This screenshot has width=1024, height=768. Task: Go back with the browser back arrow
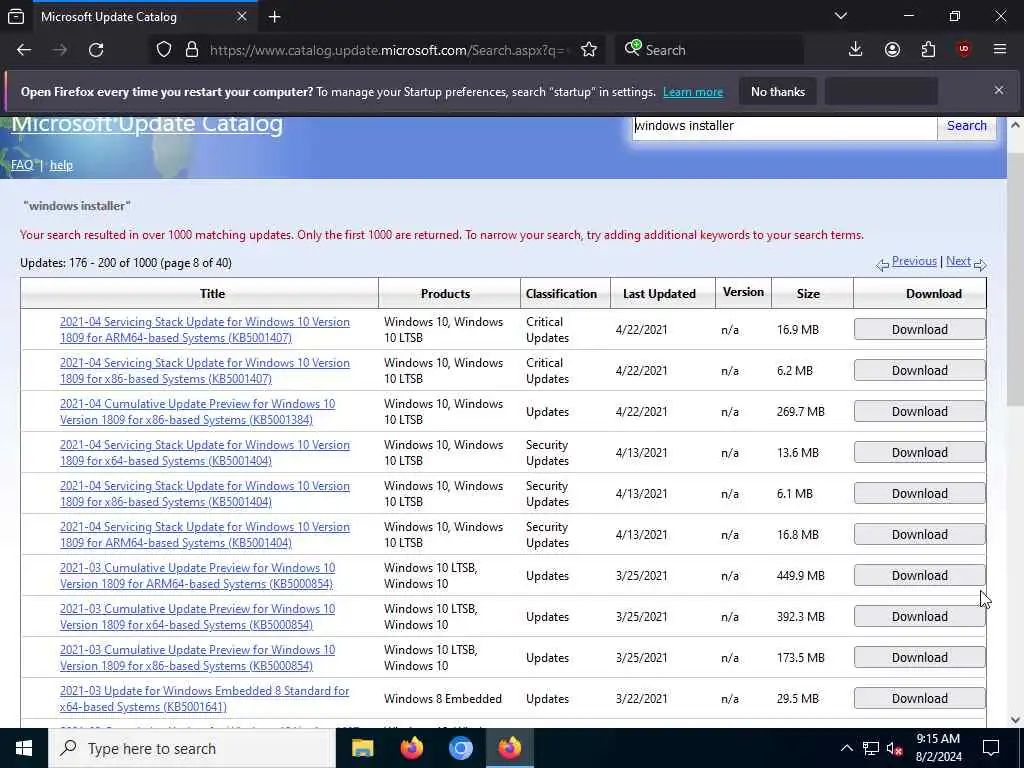(24, 50)
